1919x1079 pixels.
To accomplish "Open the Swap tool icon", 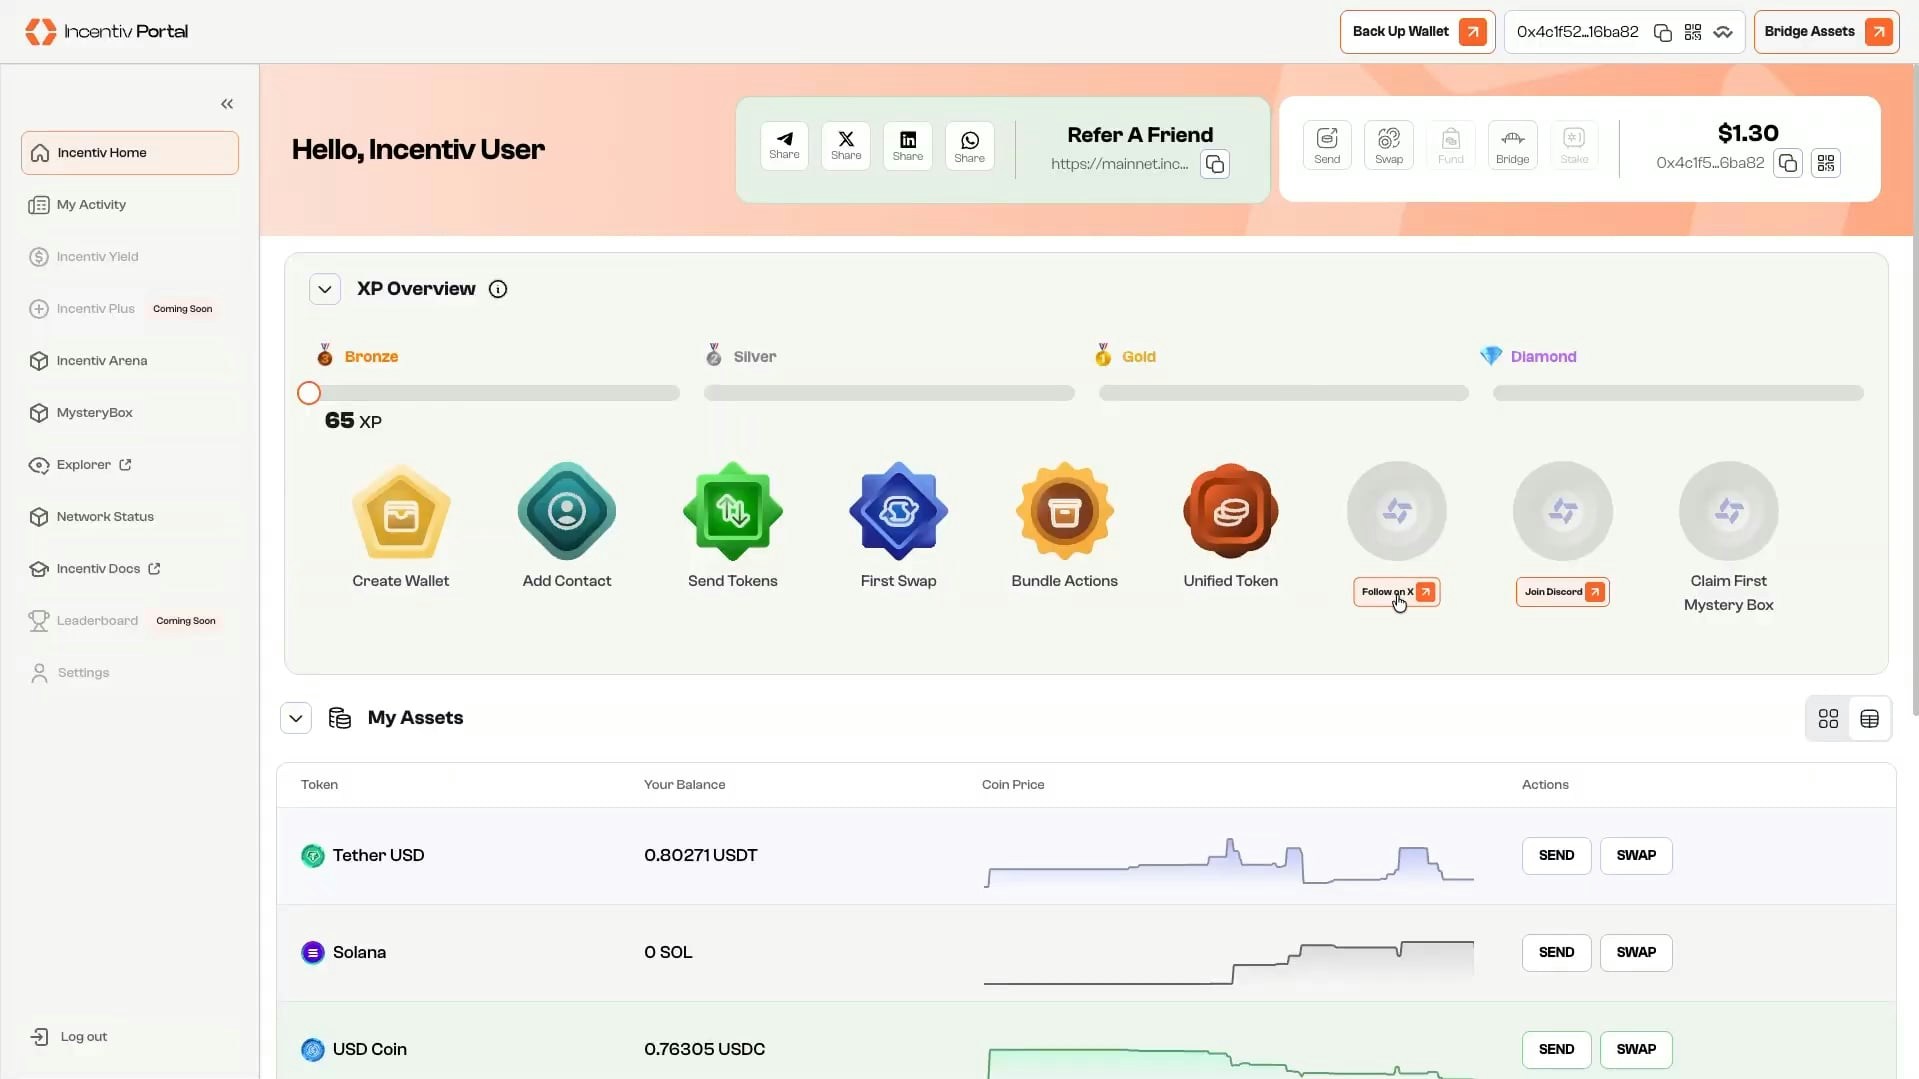I will pos(1388,144).
